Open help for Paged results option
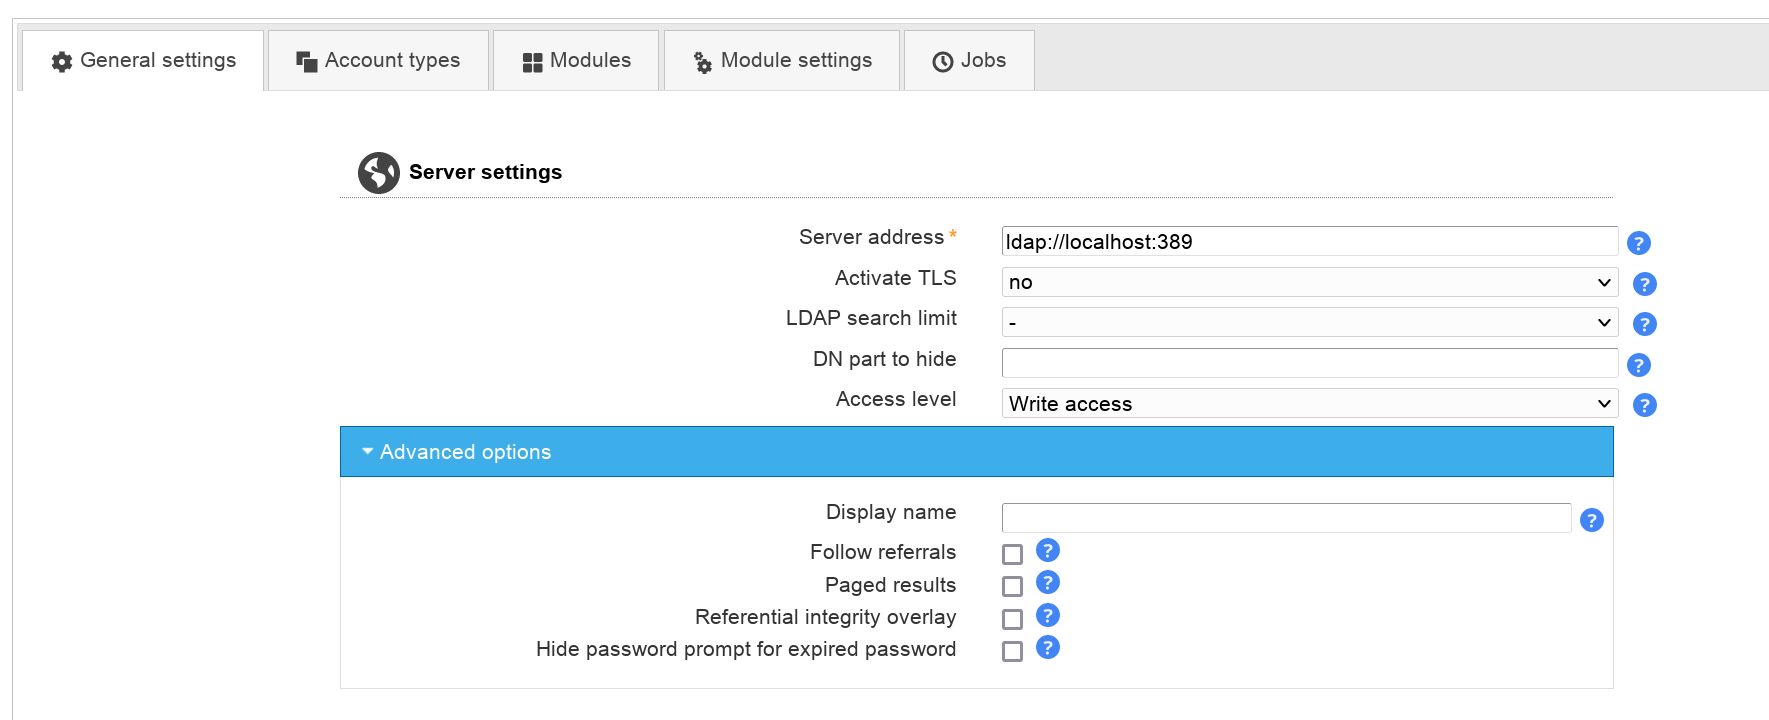Viewport: 1769px width, 720px height. pyautogui.click(x=1047, y=583)
